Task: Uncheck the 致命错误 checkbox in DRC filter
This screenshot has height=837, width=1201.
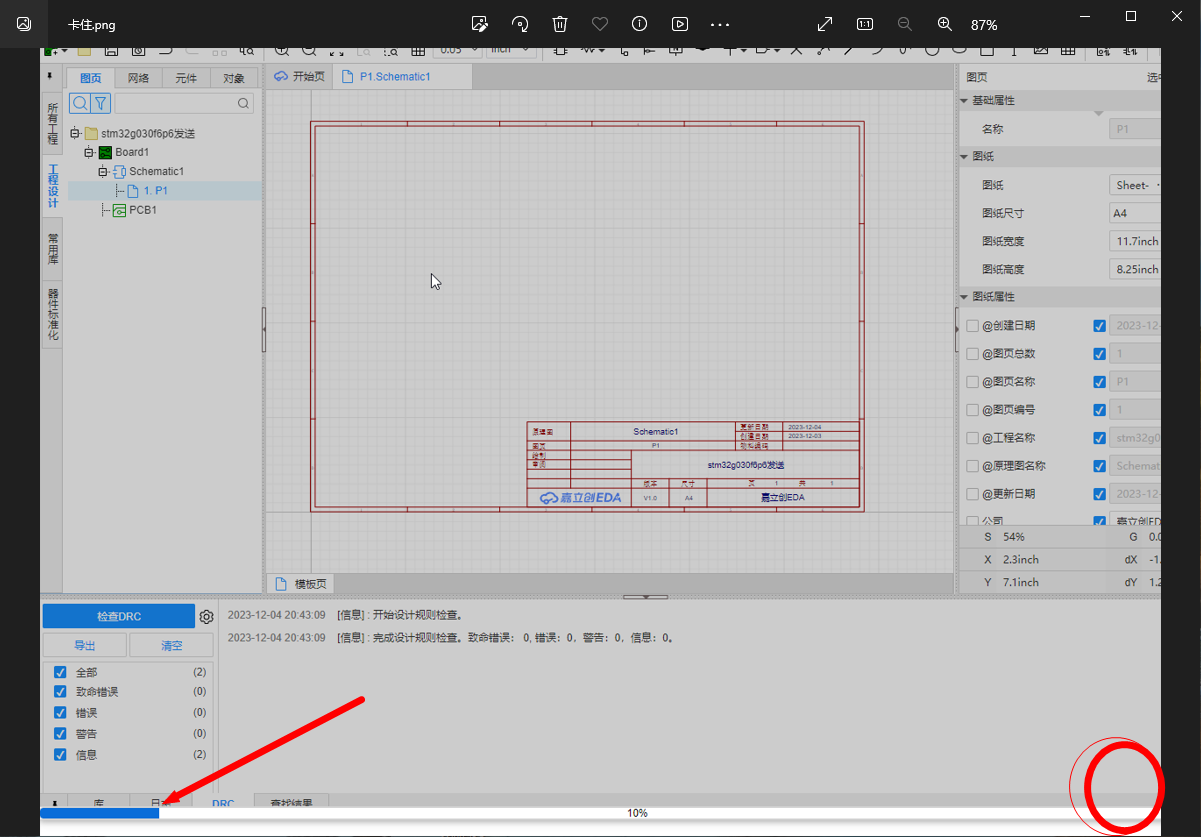Action: click(60, 692)
